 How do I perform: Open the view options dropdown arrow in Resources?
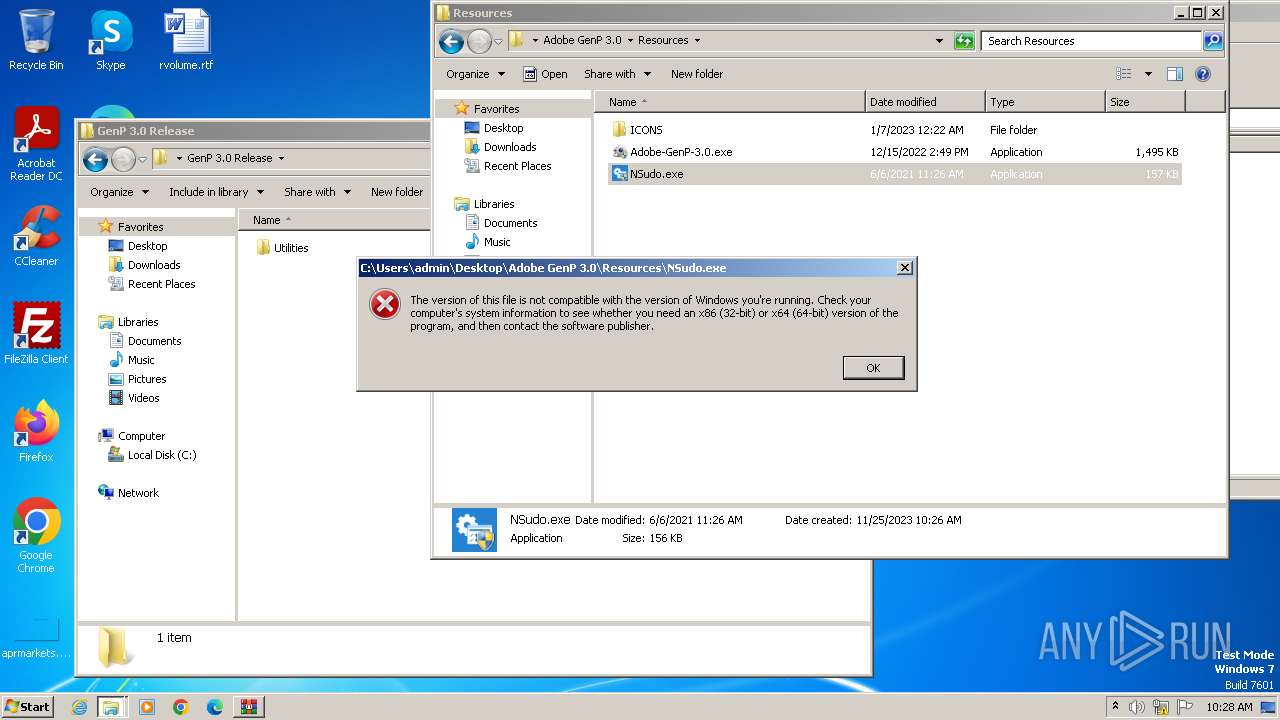coord(1148,74)
